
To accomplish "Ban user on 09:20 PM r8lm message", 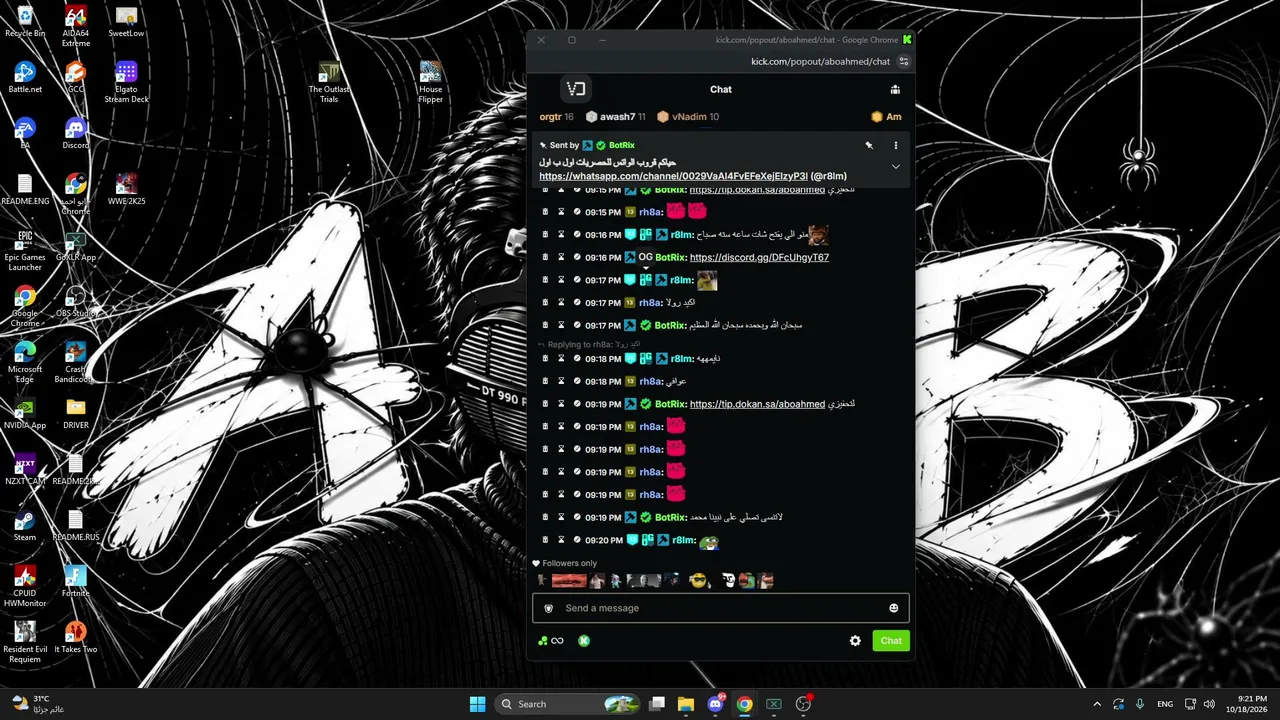I will [x=577, y=540].
